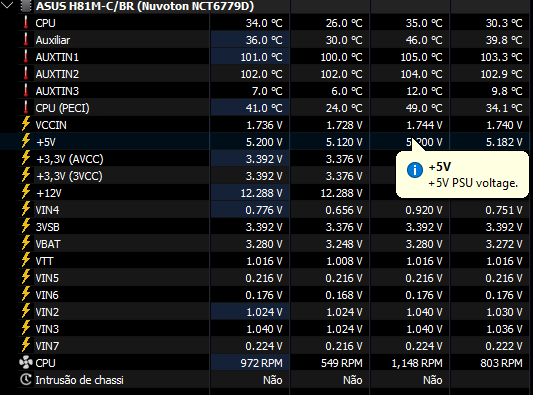Image resolution: width=533 pixels, height=395 pixels.
Task: Select the AUXTIN3 sensor label
Action: pos(57,91)
